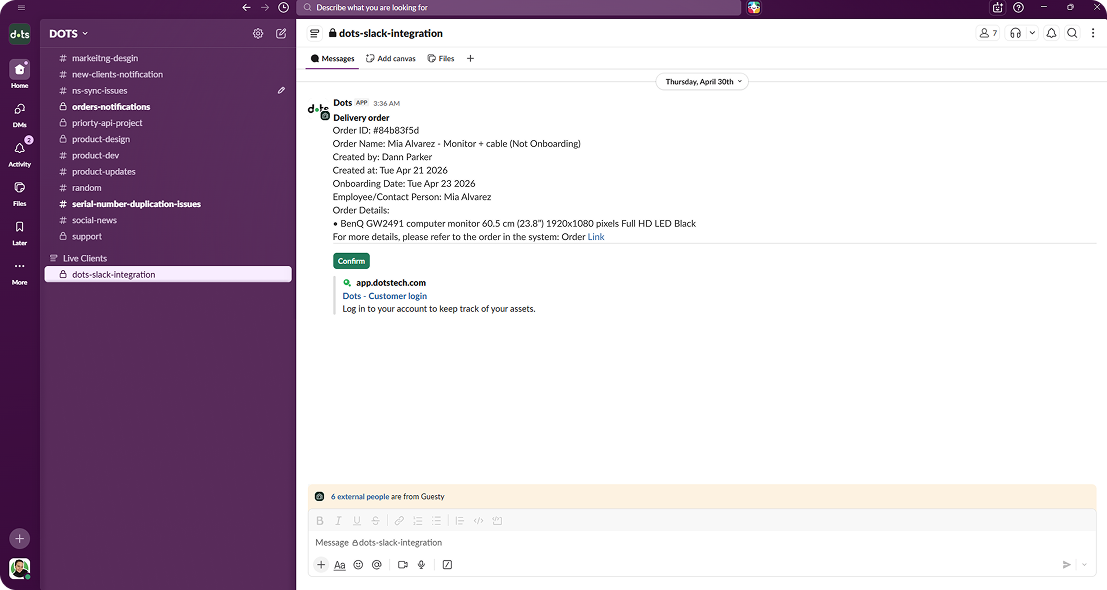
Task: Open the DOTS workspace dropdown
Action: (68, 33)
